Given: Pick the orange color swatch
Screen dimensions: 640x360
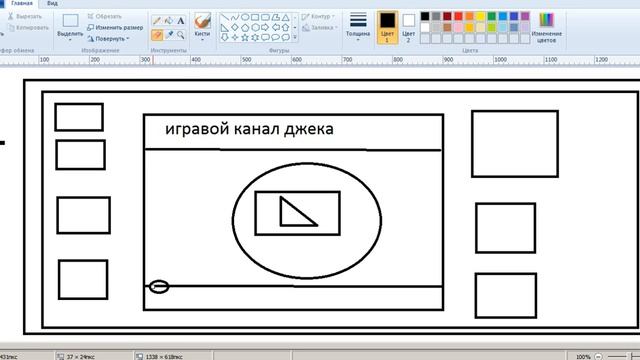Looking at the screenshot, I should [470, 16].
